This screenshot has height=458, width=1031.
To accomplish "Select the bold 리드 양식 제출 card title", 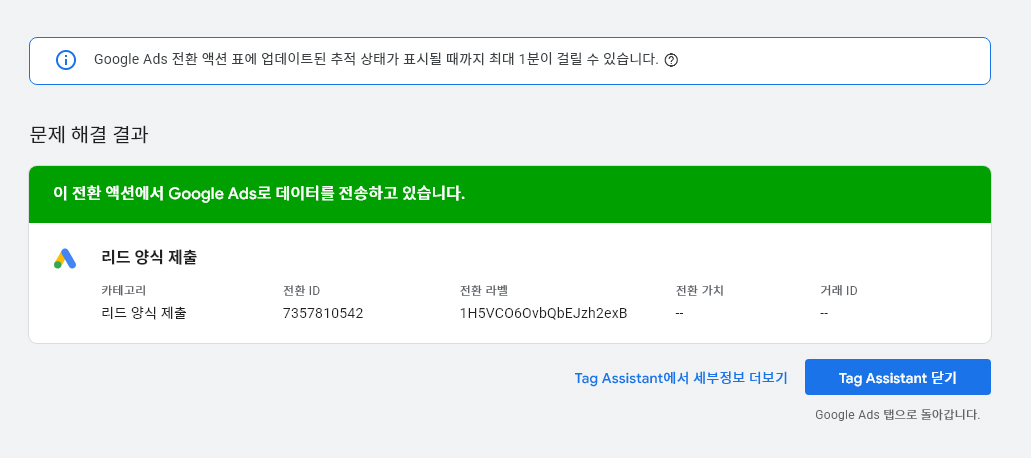I will click(149, 257).
